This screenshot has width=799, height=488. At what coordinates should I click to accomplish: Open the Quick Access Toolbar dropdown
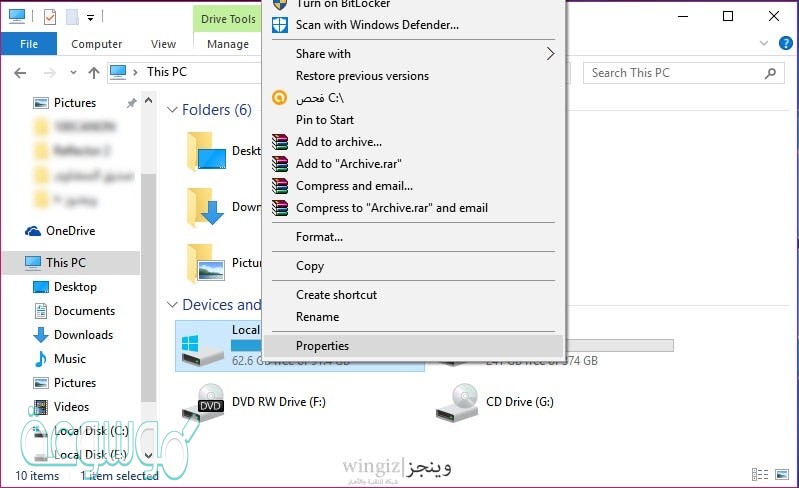coord(91,17)
